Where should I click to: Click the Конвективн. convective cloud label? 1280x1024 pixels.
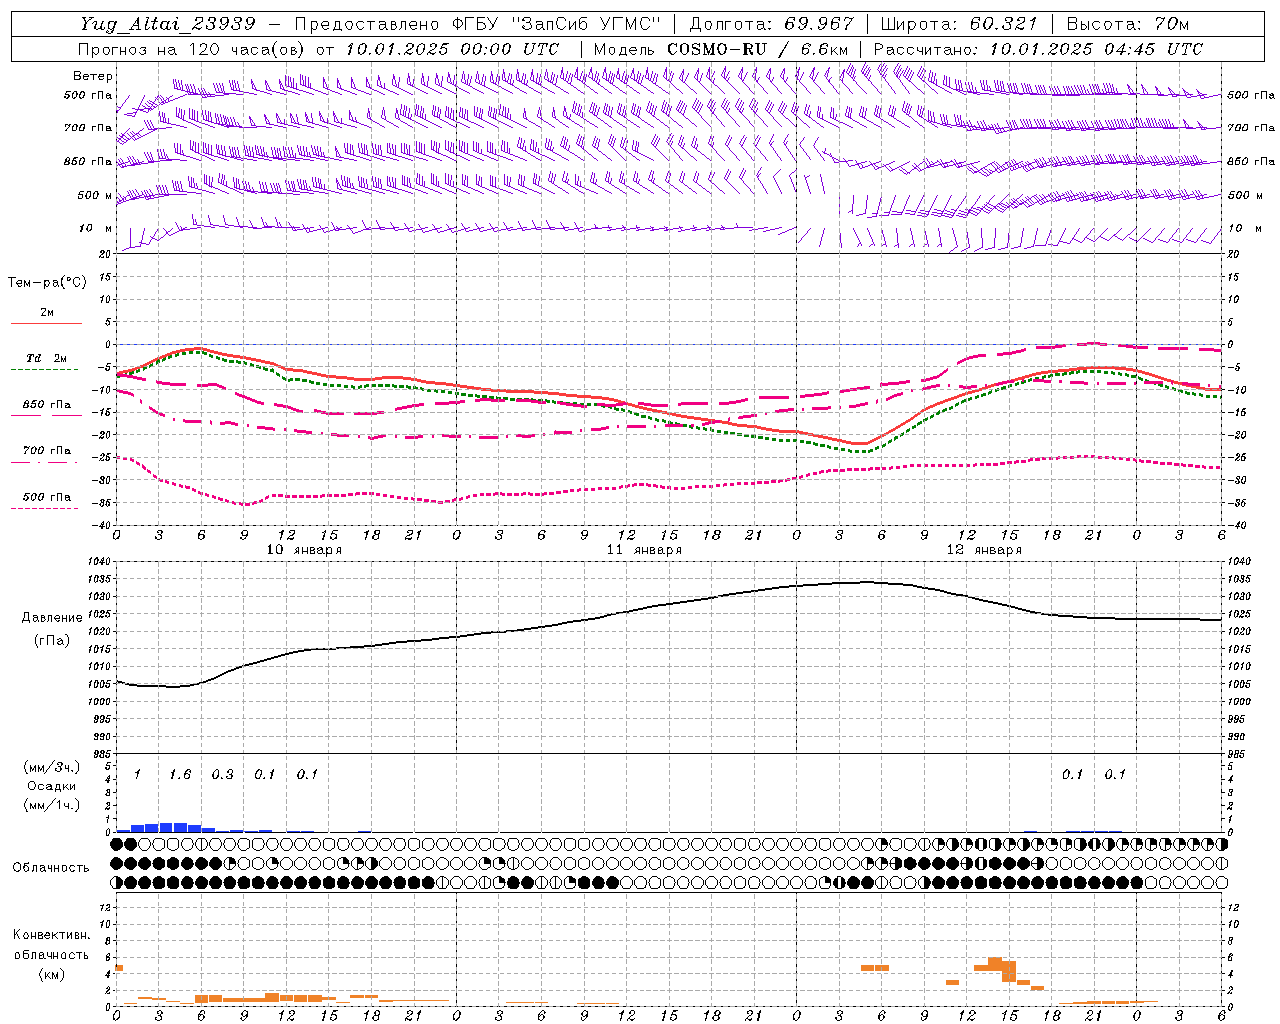[51, 935]
